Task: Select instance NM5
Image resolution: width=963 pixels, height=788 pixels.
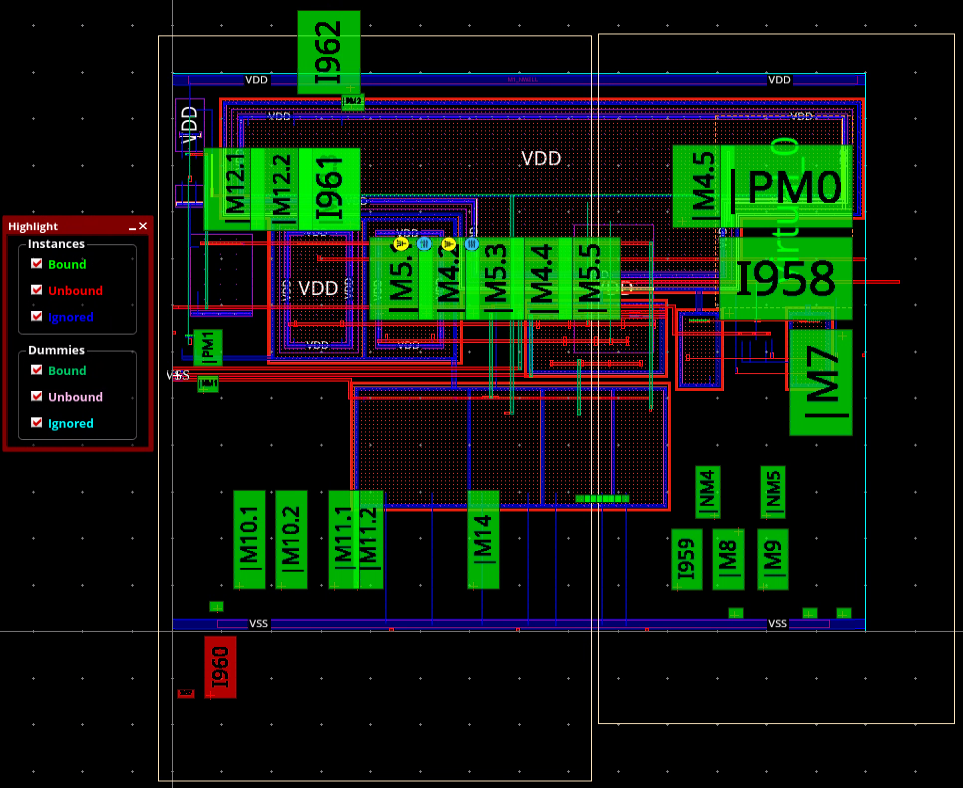Action: pos(773,492)
